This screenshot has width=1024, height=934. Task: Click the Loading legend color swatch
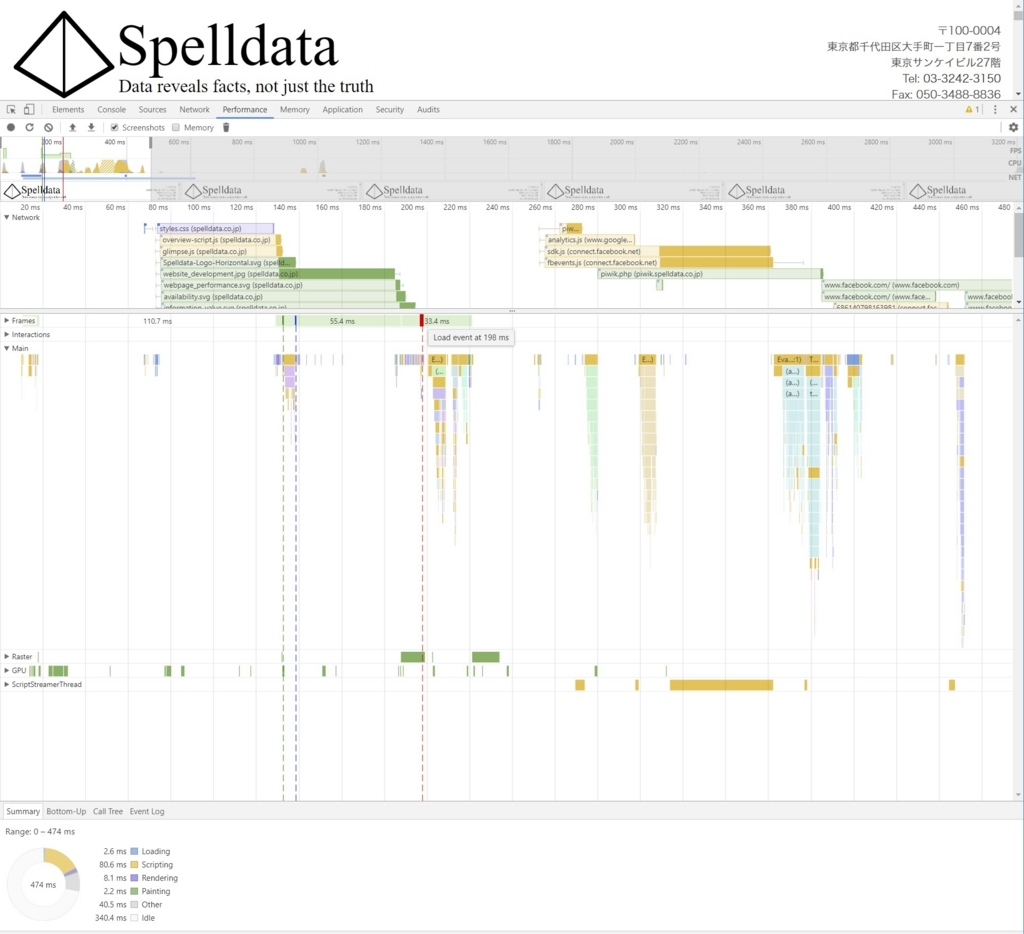(x=134, y=851)
